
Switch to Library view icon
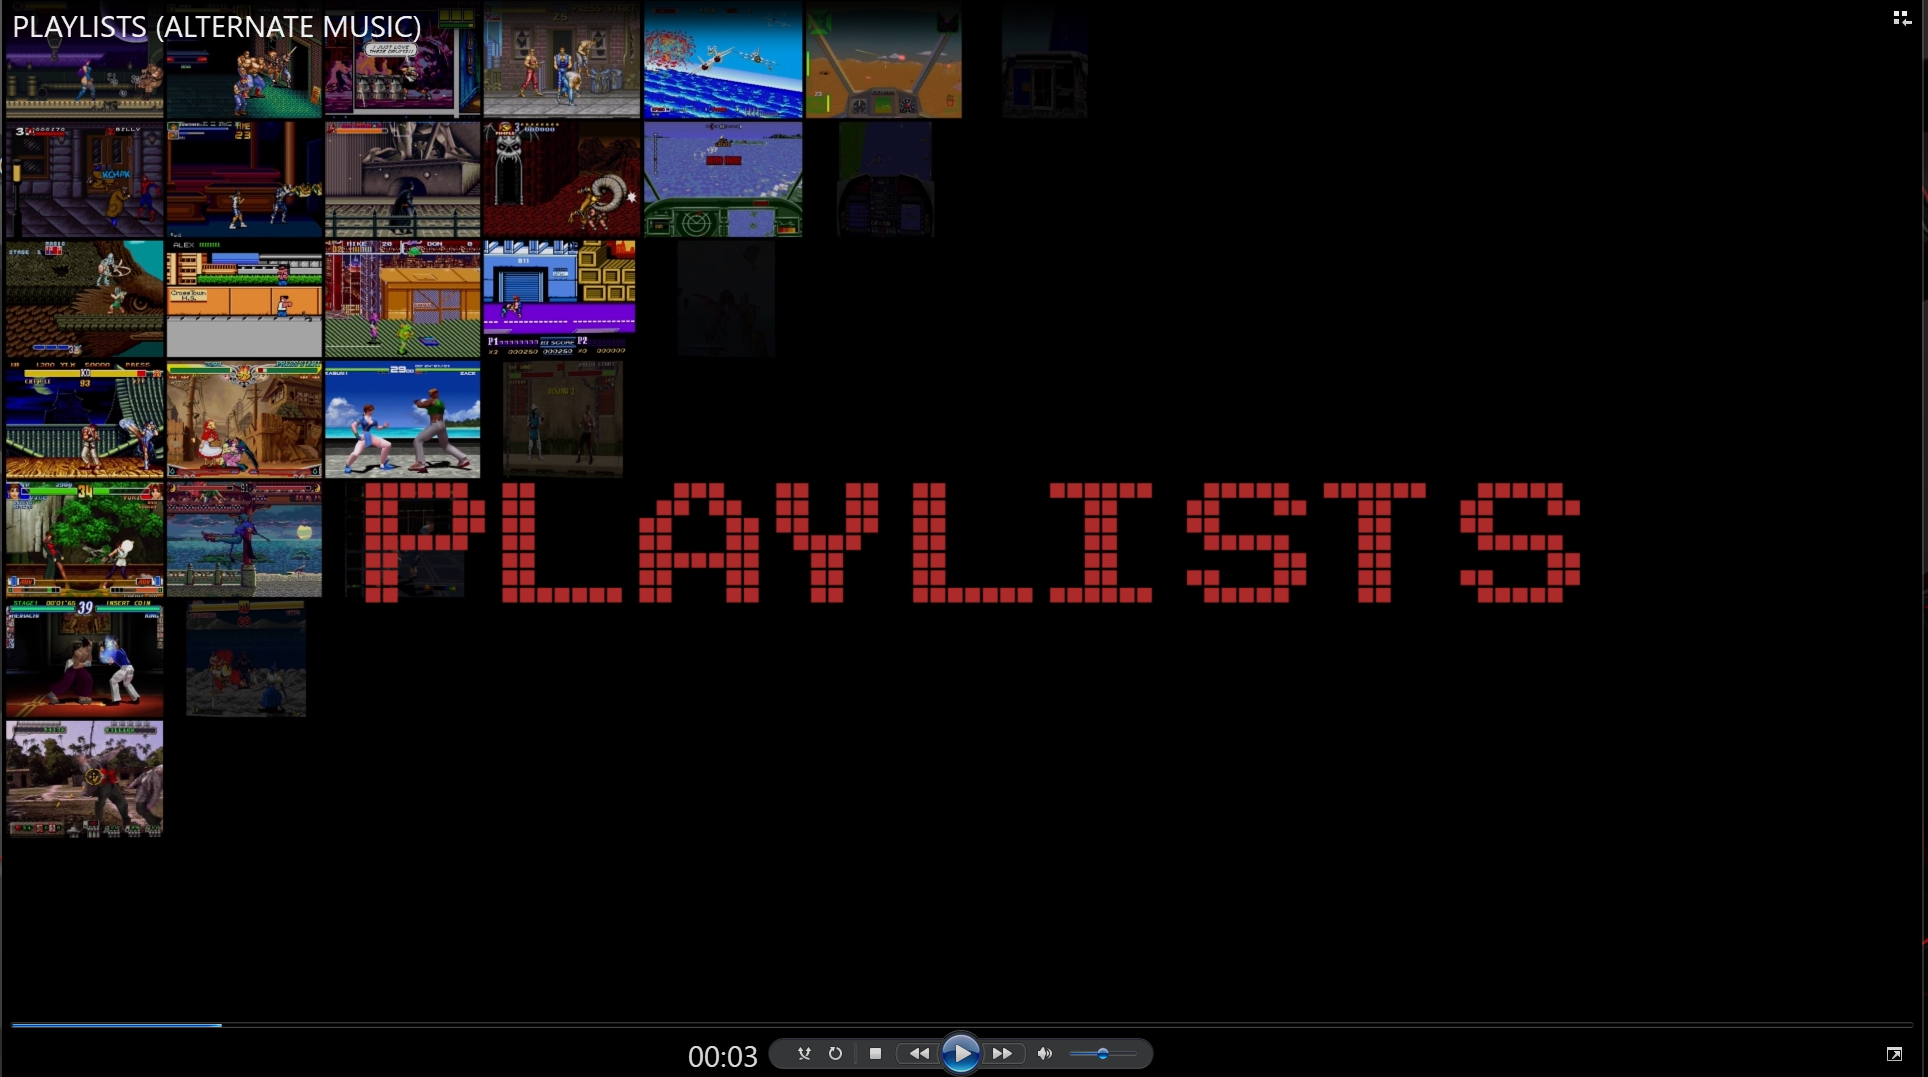pos(1901,18)
